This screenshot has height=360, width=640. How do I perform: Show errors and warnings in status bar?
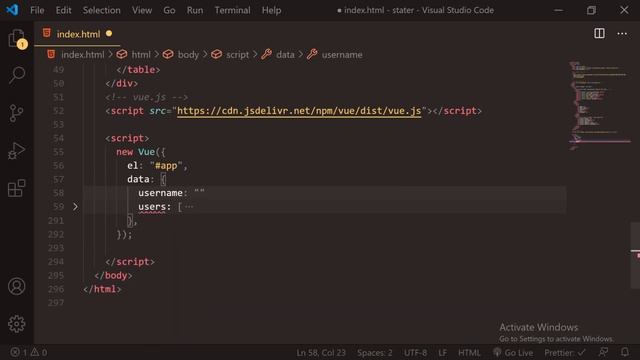click(29, 352)
